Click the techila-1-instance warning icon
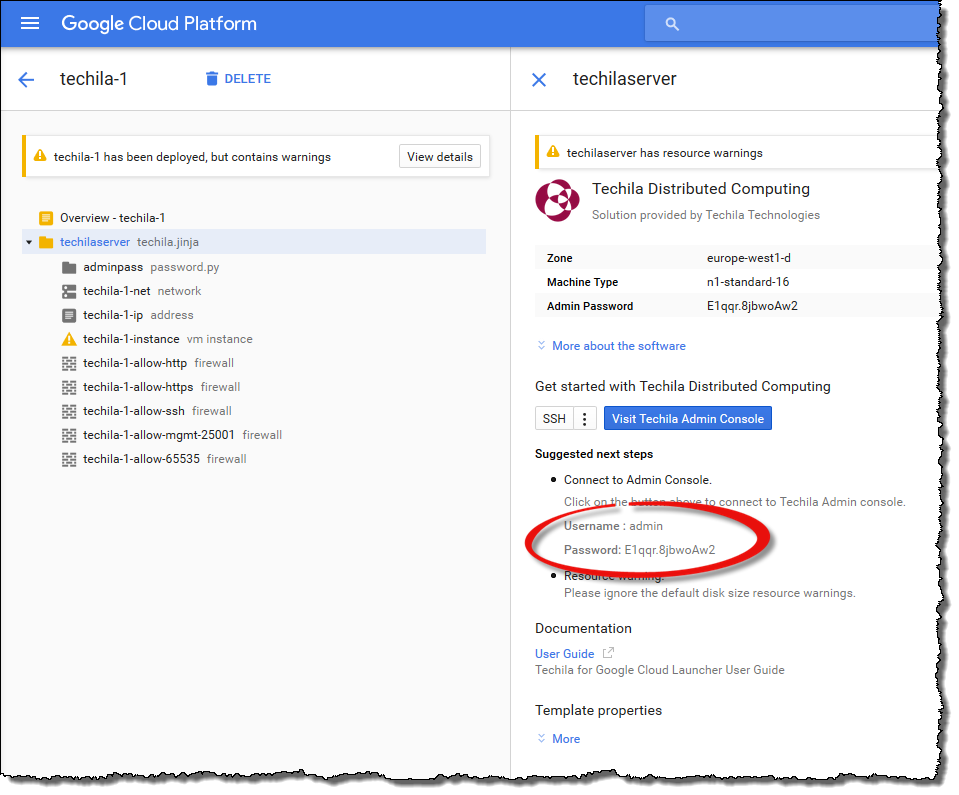This screenshot has width=959, height=795. click(x=69, y=339)
